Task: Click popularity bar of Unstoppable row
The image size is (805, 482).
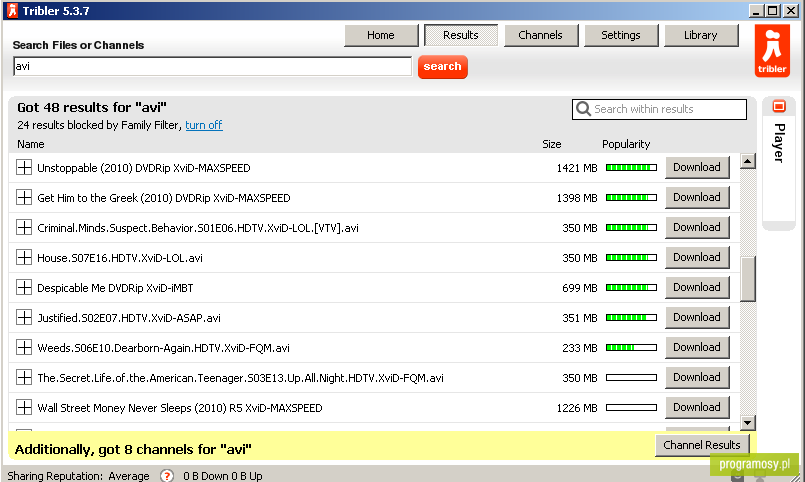Action: (631, 167)
